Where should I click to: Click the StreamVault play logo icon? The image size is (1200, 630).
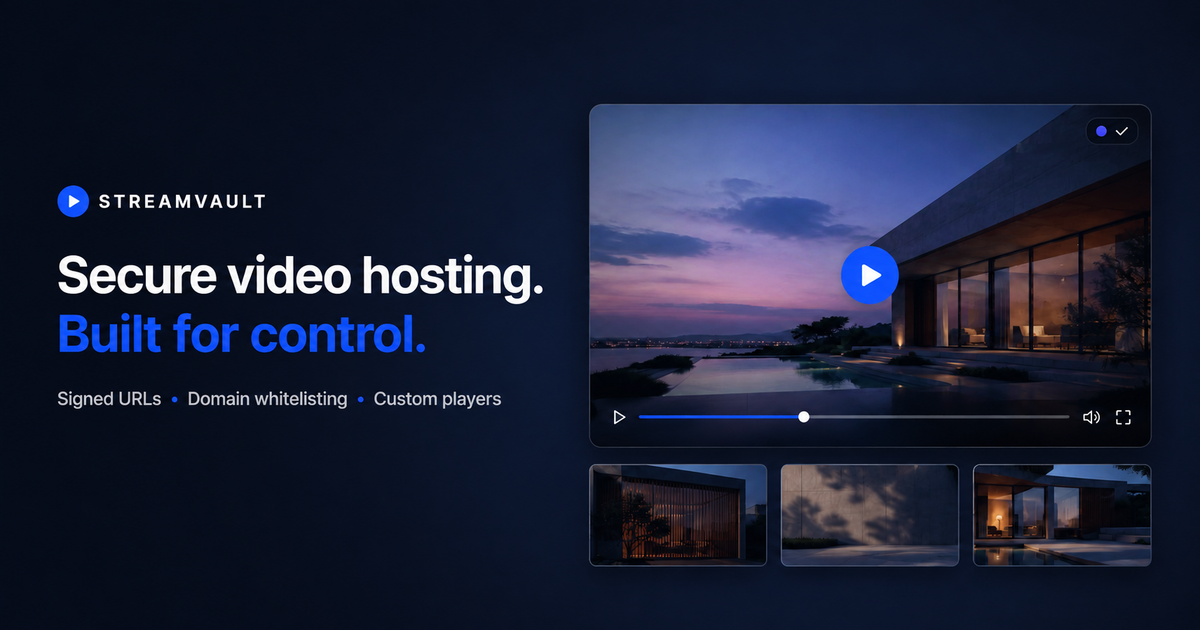[x=73, y=201]
